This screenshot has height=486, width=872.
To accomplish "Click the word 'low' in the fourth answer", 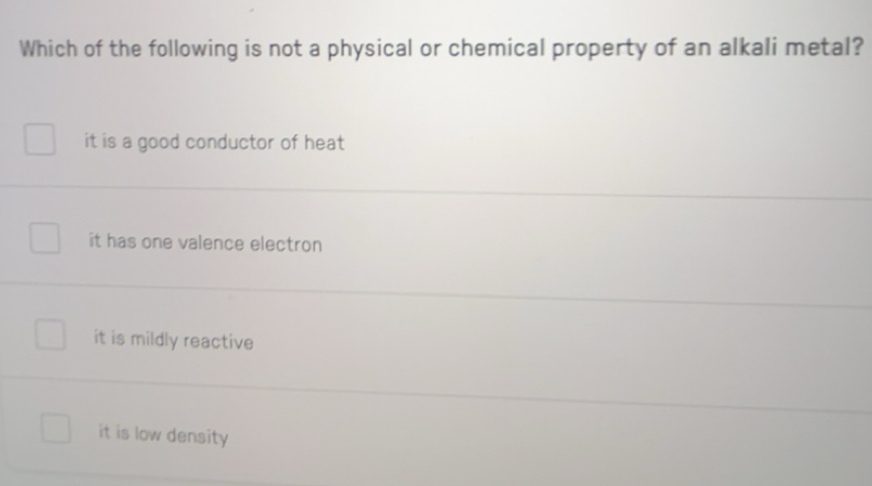I will (145, 435).
